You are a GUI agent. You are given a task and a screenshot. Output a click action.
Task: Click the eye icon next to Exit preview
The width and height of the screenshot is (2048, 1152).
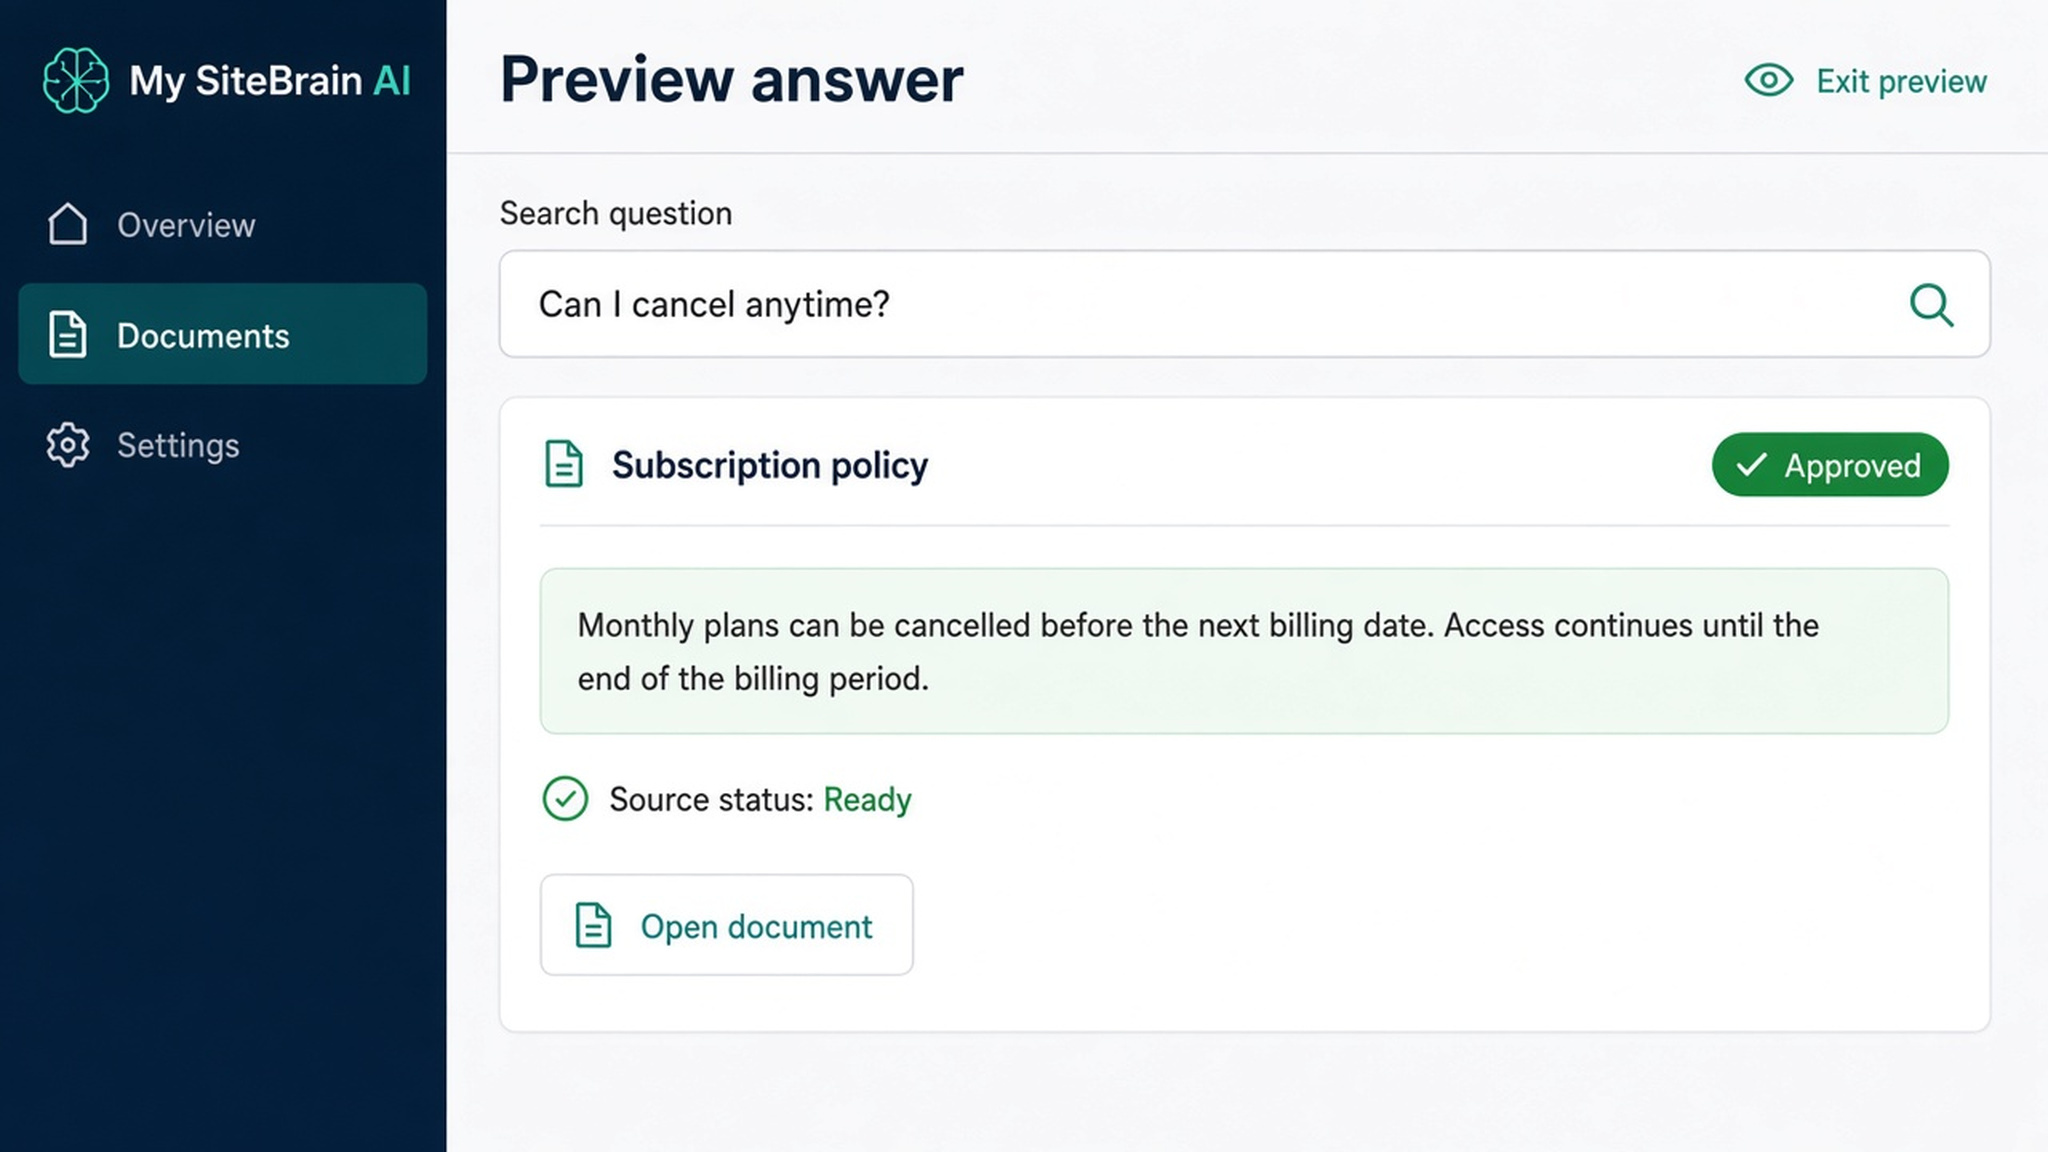point(1769,80)
